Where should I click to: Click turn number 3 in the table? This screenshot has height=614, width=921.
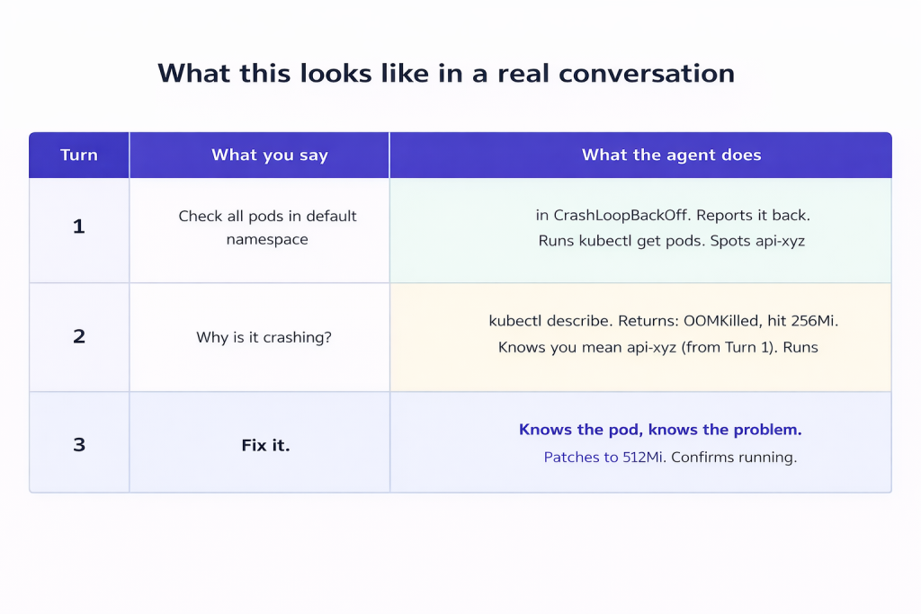pyautogui.click(x=79, y=444)
